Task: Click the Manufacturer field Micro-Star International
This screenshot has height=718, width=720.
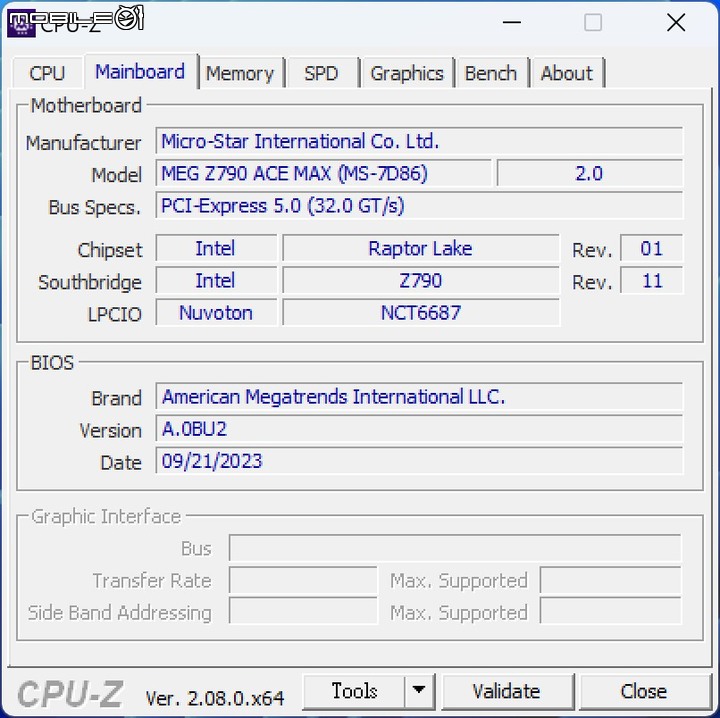Action: tap(419, 141)
